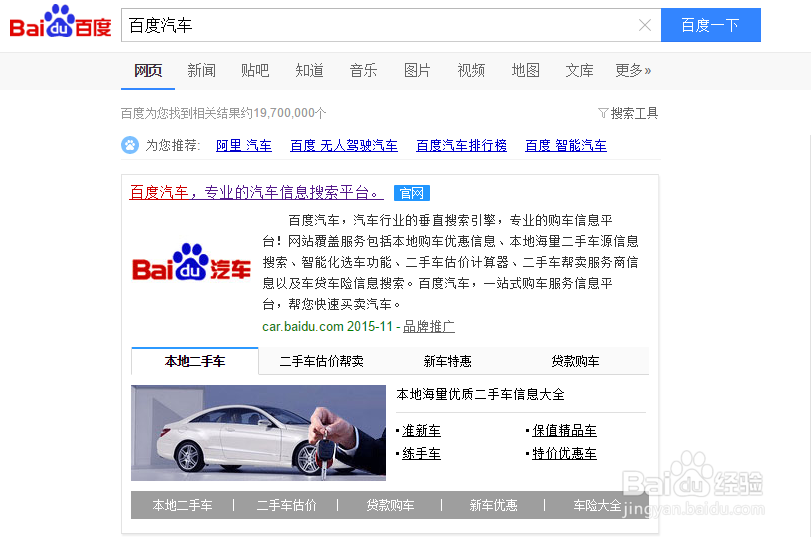Open the 贴吧 tab
The image size is (811, 537).
[x=255, y=70]
